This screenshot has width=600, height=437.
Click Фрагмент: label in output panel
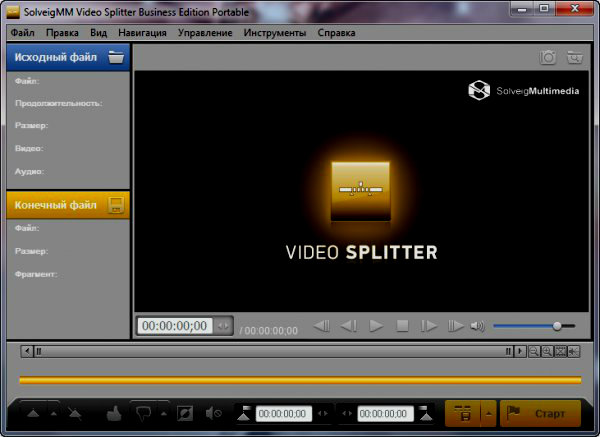point(36,274)
